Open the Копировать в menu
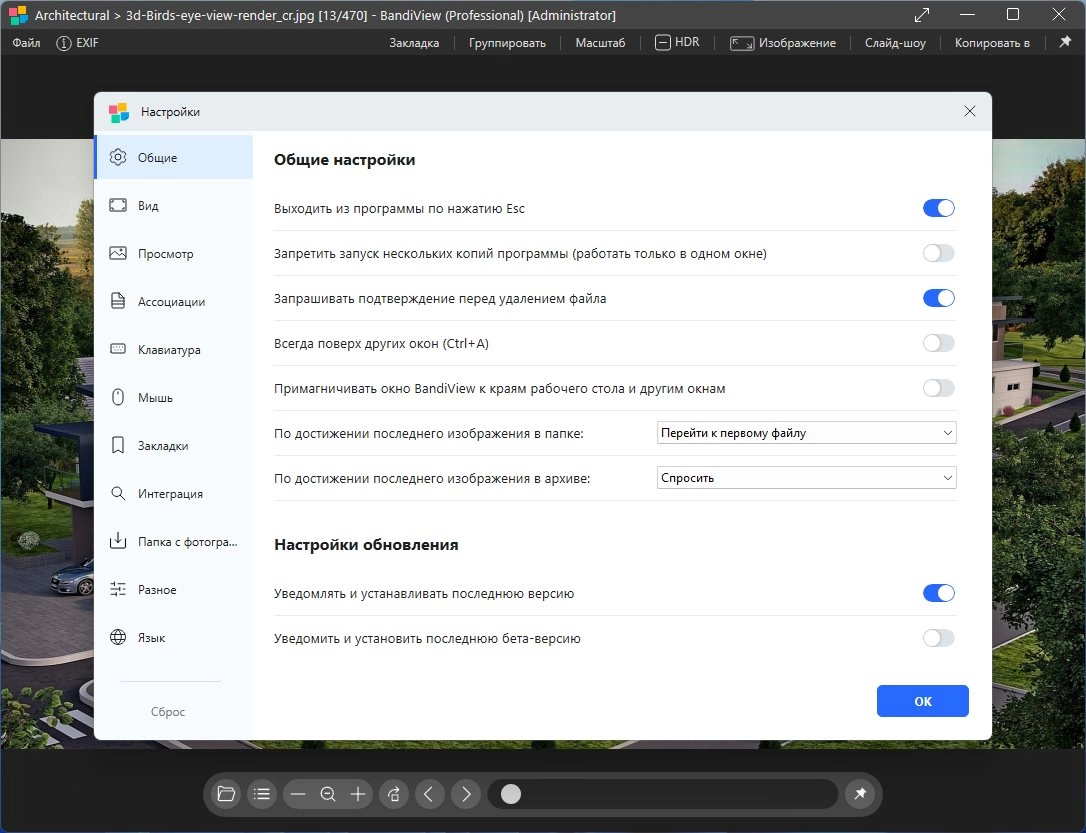The width and height of the screenshot is (1086, 833). pyautogui.click(x=991, y=43)
